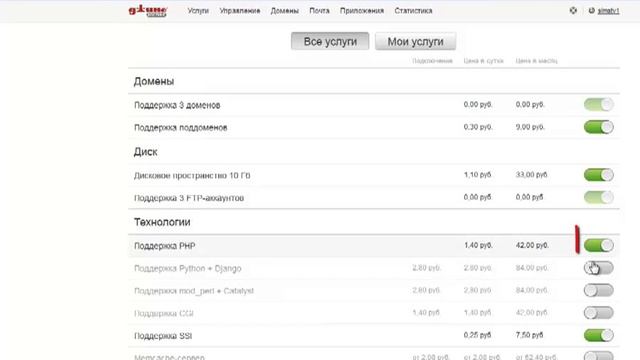Switch to the Мои услуги tab

coord(416,41)
